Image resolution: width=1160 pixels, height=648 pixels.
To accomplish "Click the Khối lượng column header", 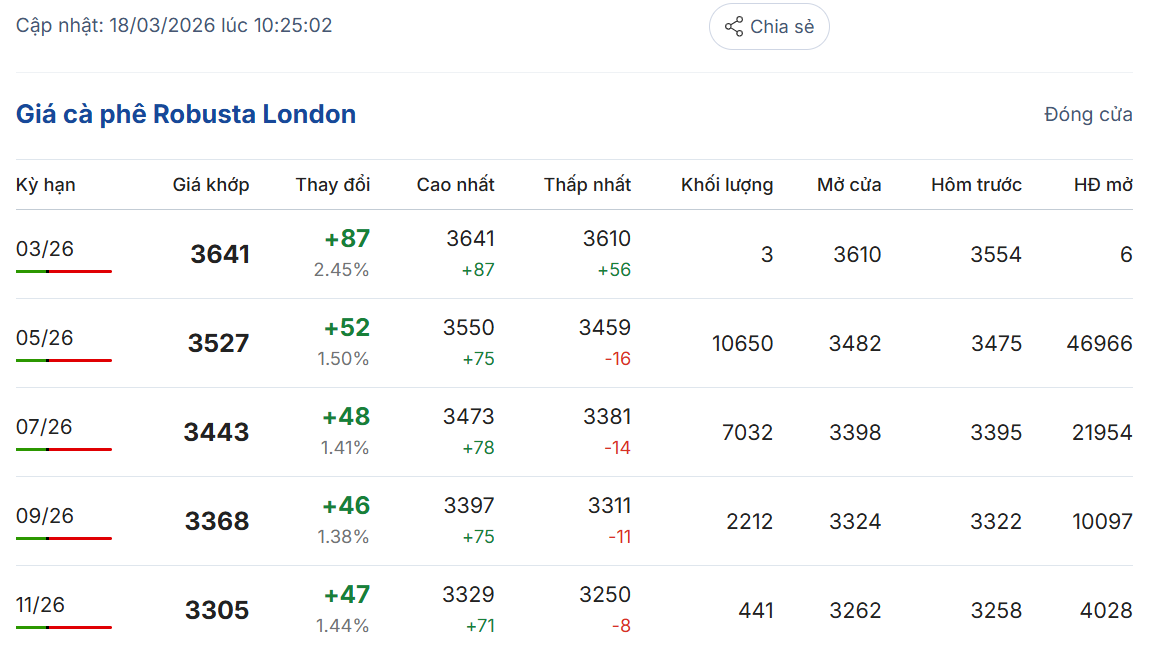I will click(x=727, y=184).
